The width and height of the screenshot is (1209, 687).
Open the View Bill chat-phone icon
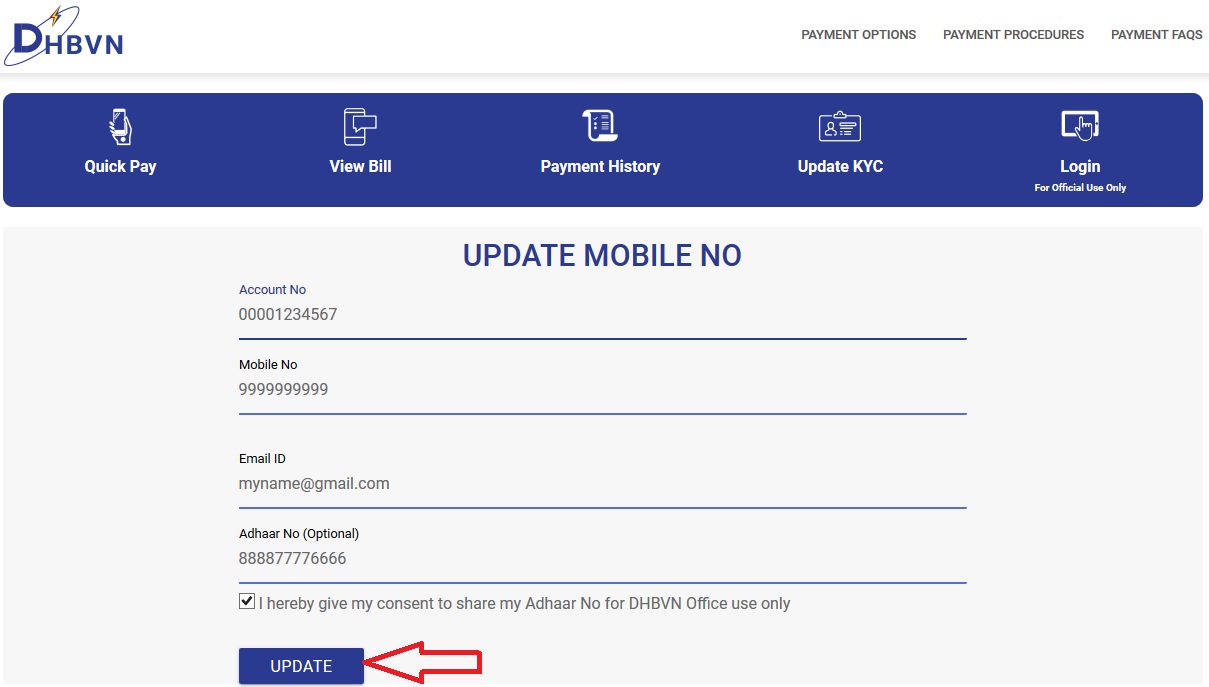point(360,127)
